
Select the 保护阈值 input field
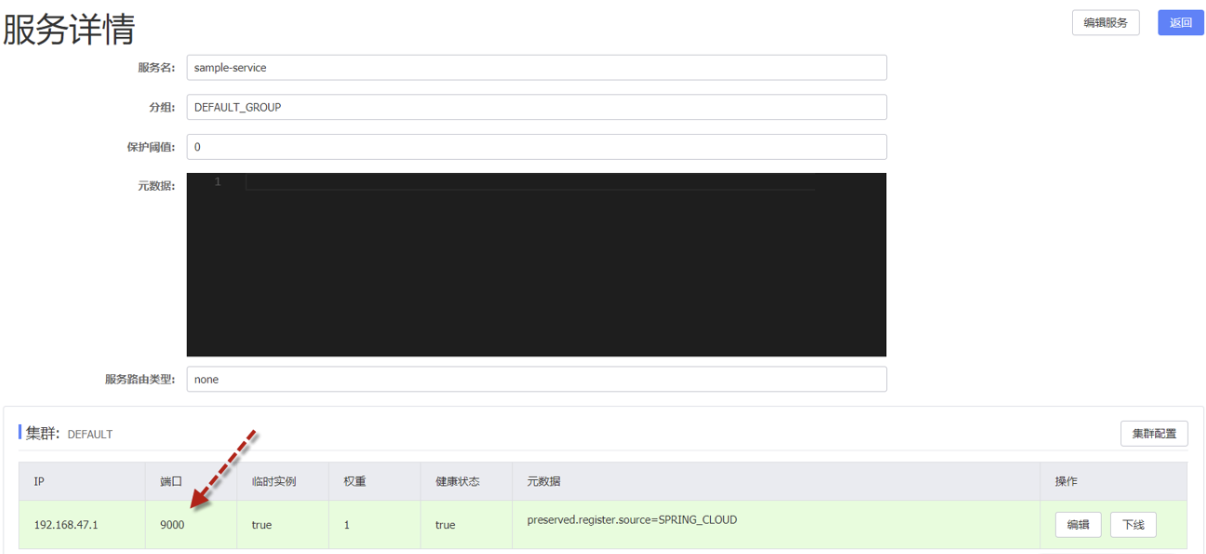[536, 147]
